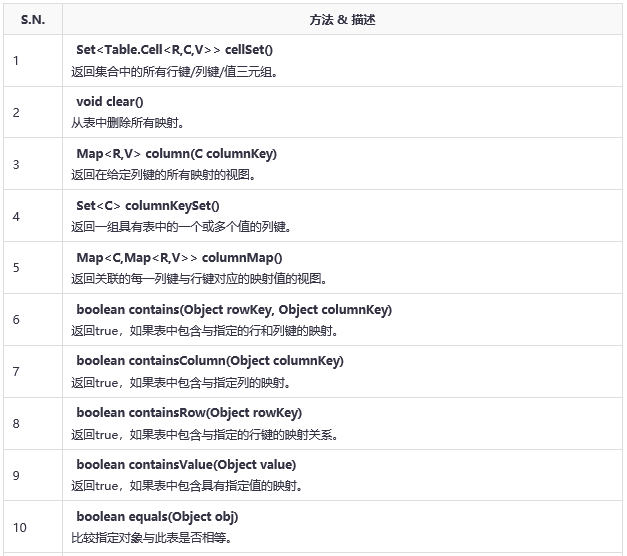Click the description 返回在给定列键的所有映射的视图。

pos(164,175)
